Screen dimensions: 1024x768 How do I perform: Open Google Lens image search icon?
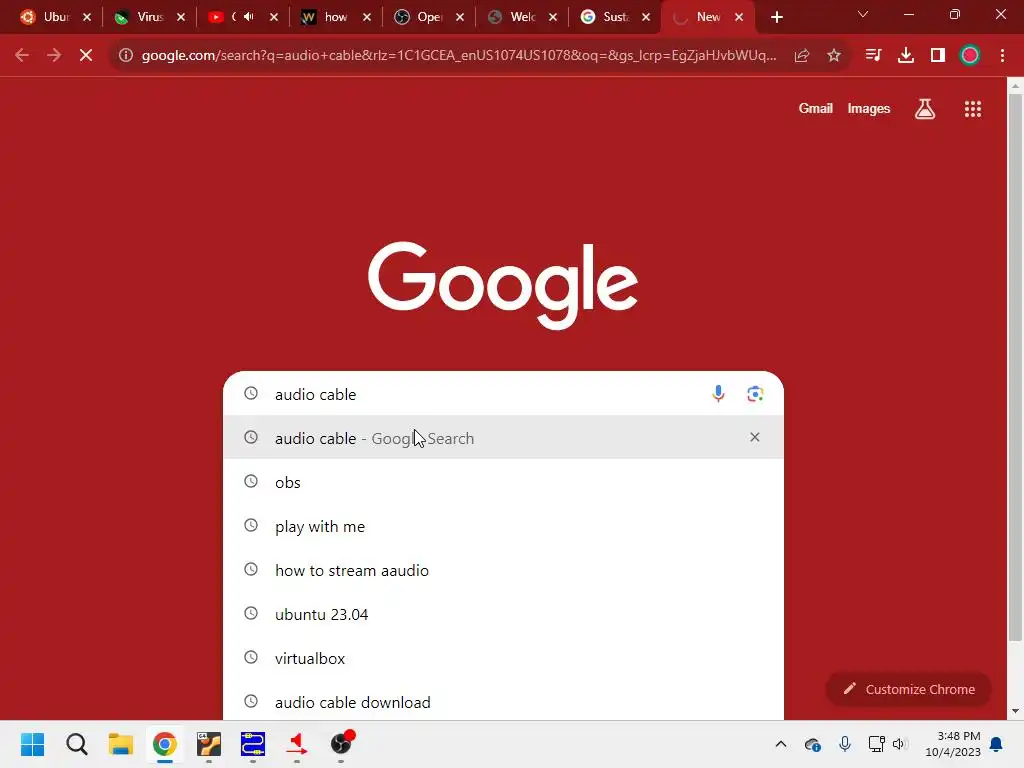[755, 394]
